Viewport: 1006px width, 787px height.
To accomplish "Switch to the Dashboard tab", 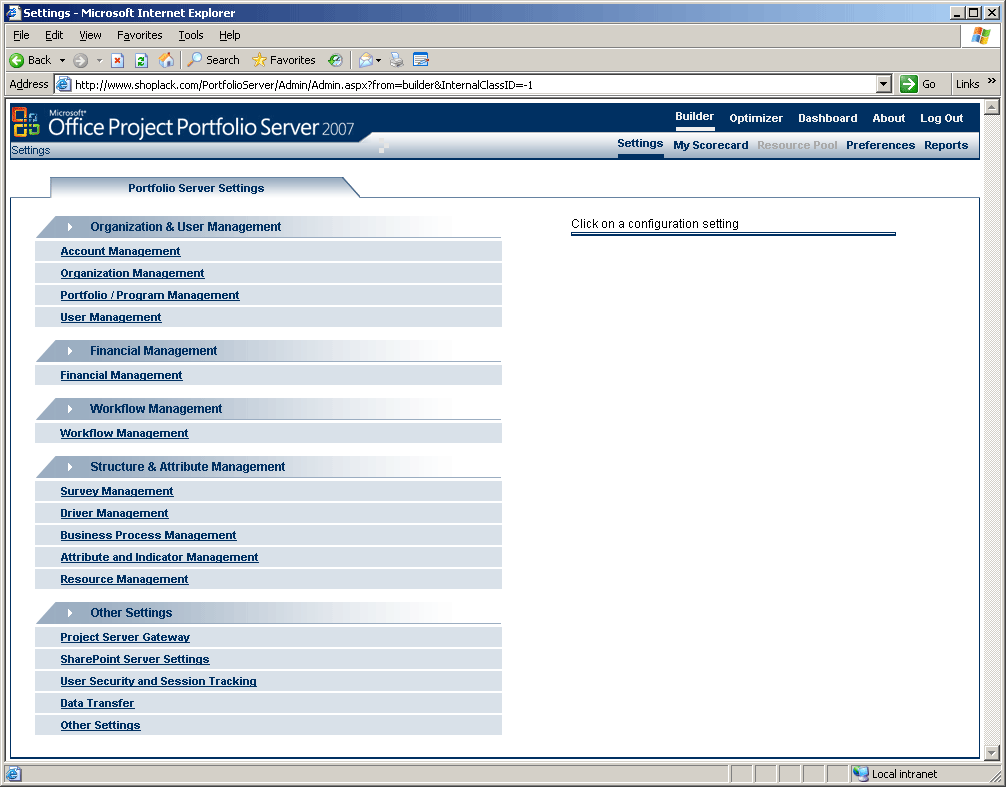I will pos(828,118).
